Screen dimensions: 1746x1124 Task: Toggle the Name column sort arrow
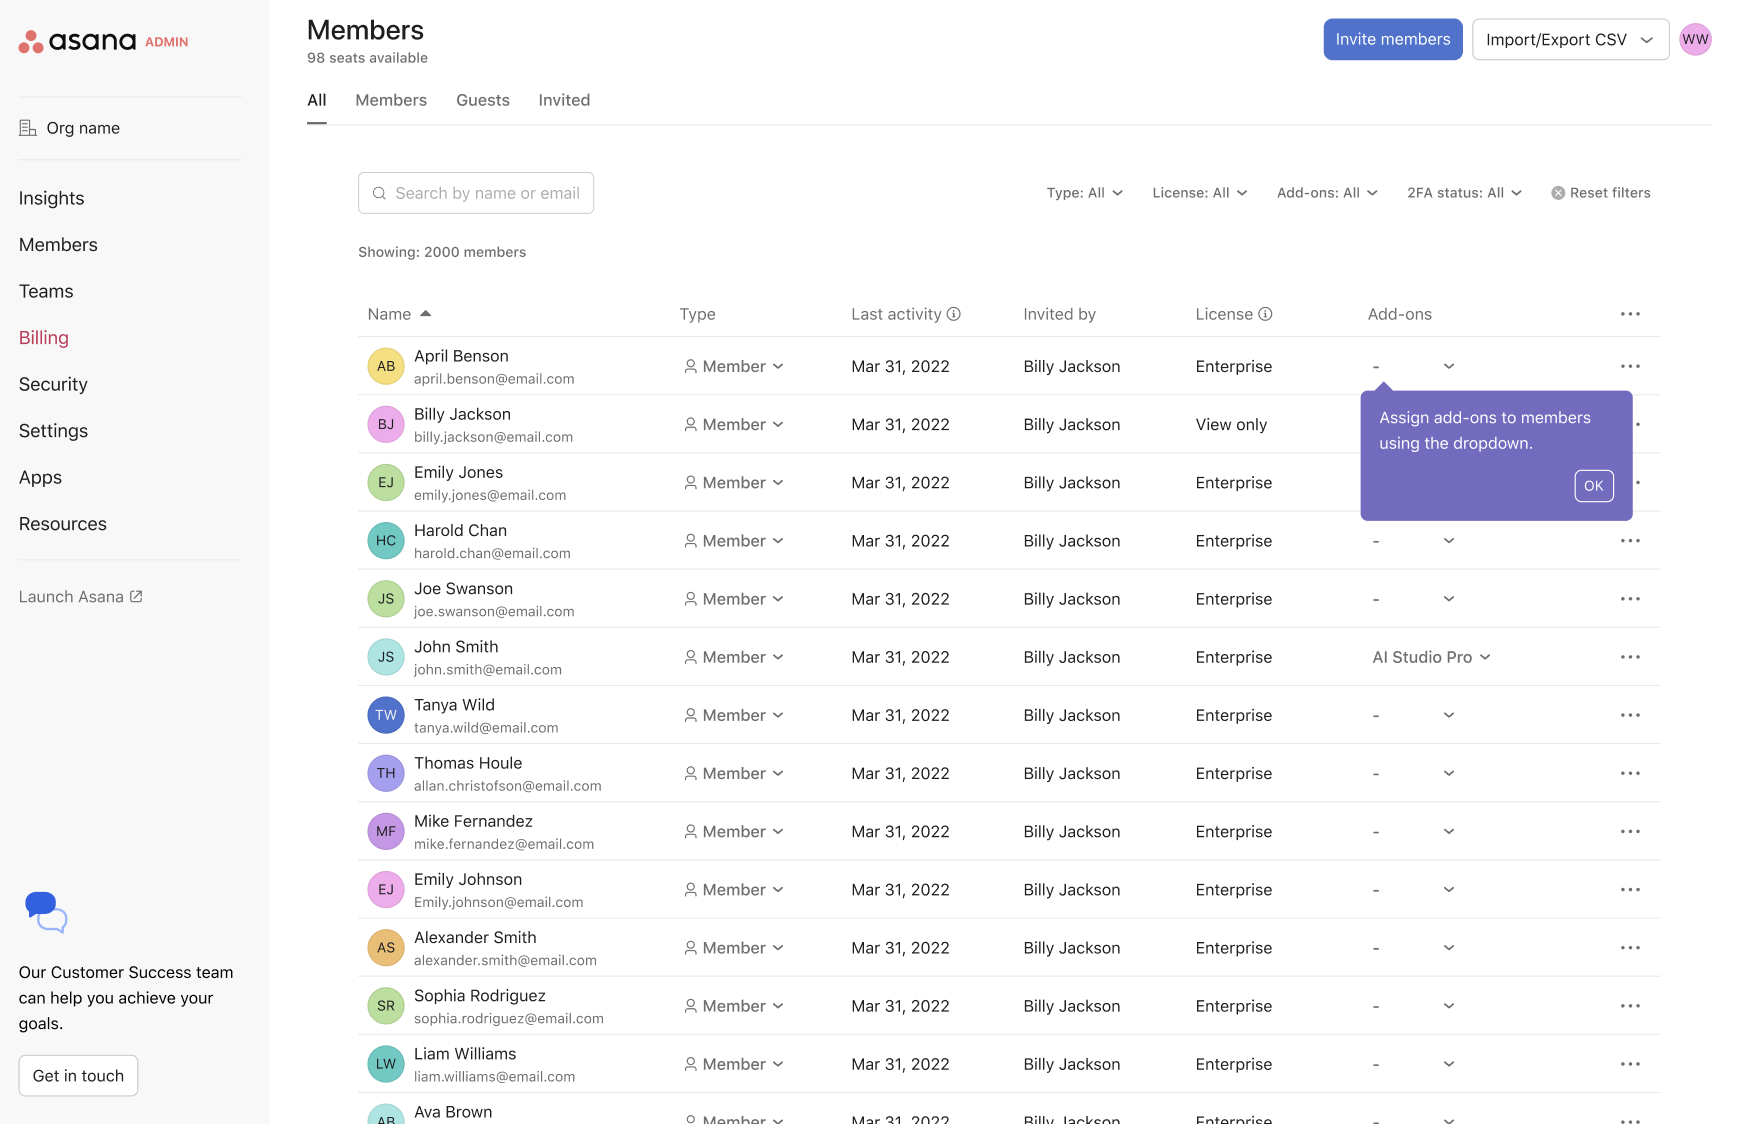(x=425, y=313)
